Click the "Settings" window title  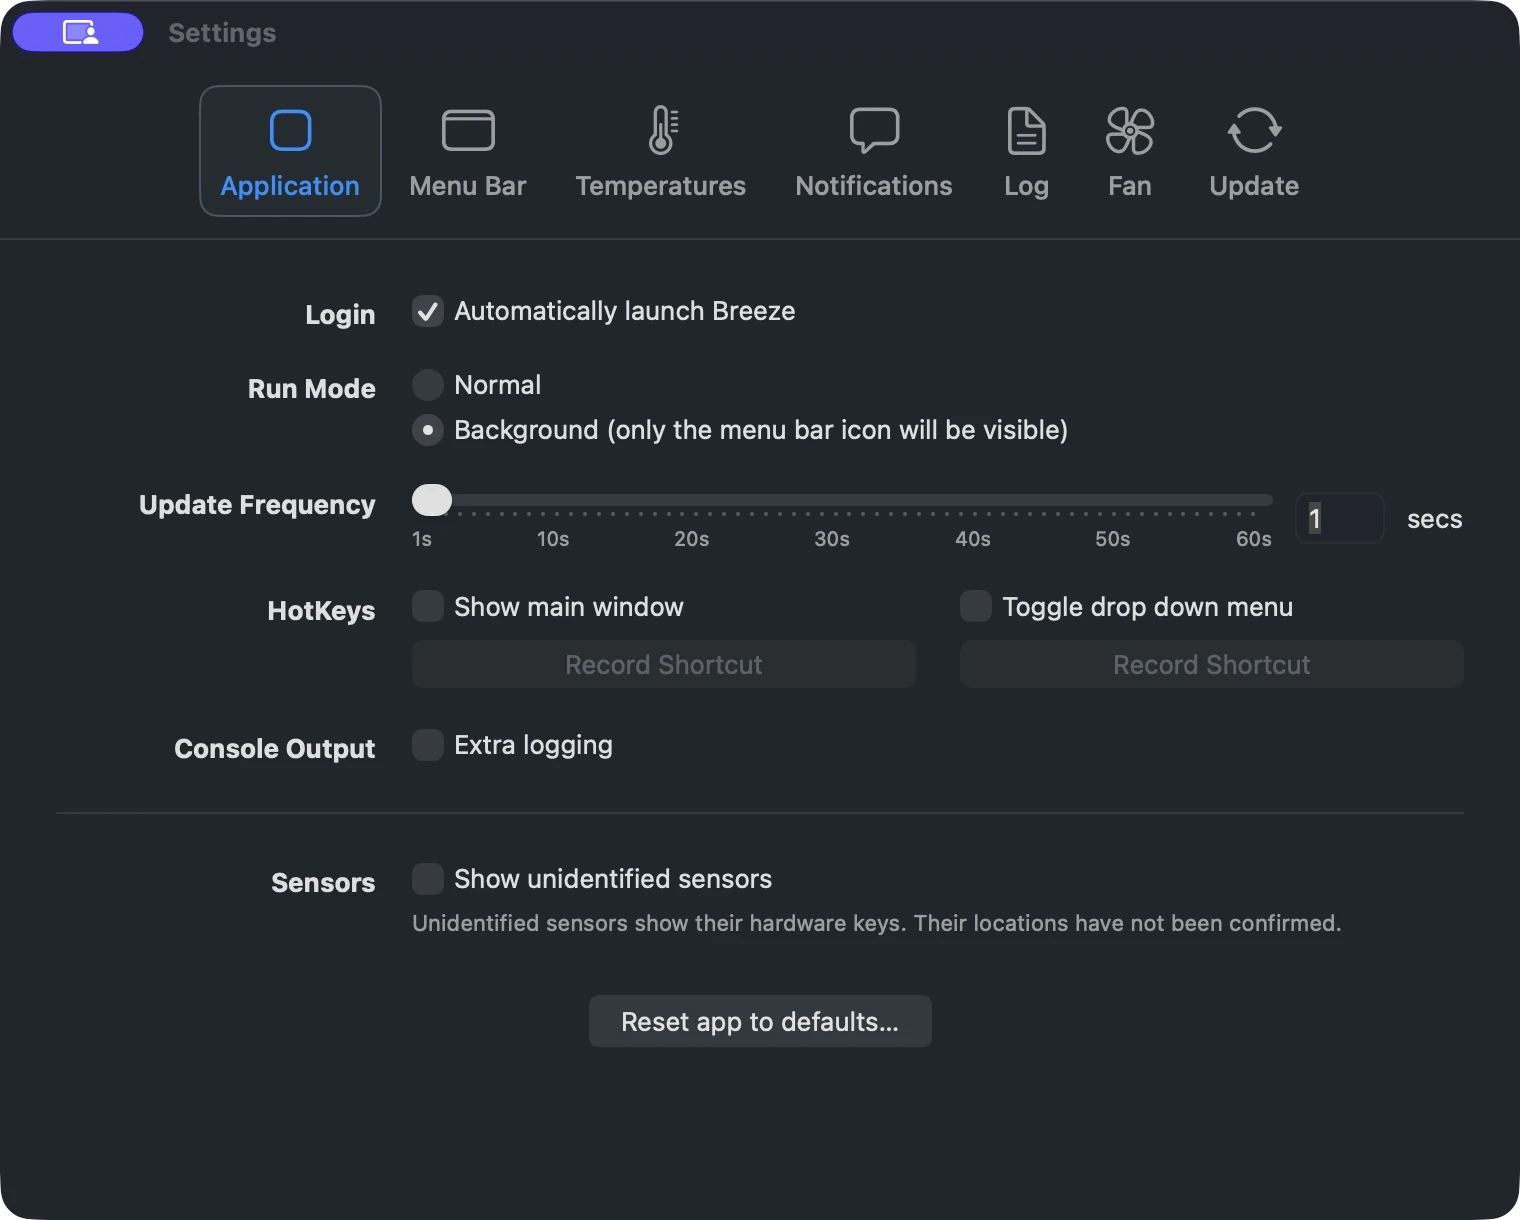pos(222,33)
